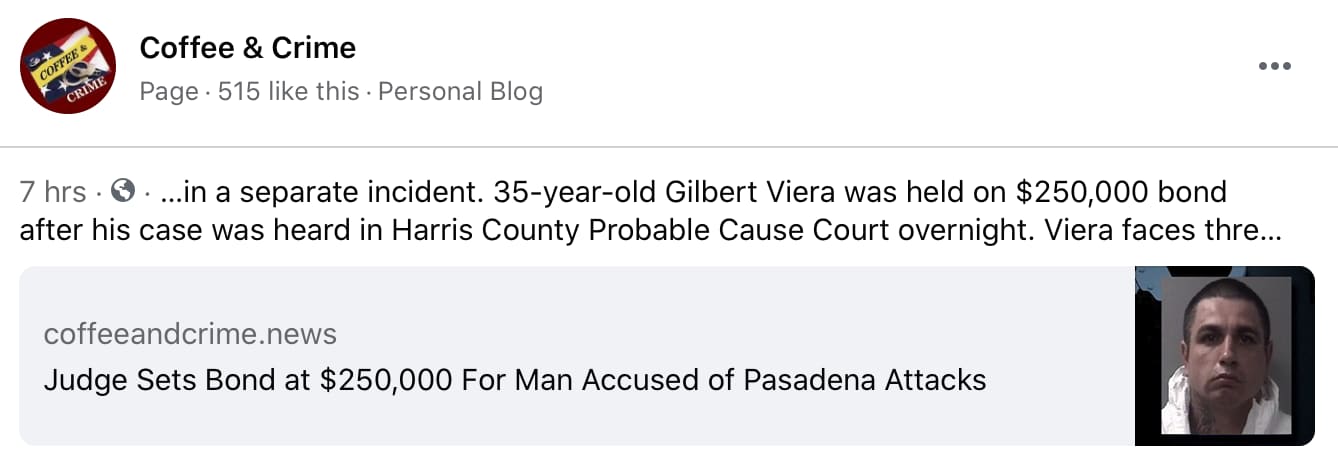Click the '515 like this' count
The image size is (1338, 472).
(288, 92)
